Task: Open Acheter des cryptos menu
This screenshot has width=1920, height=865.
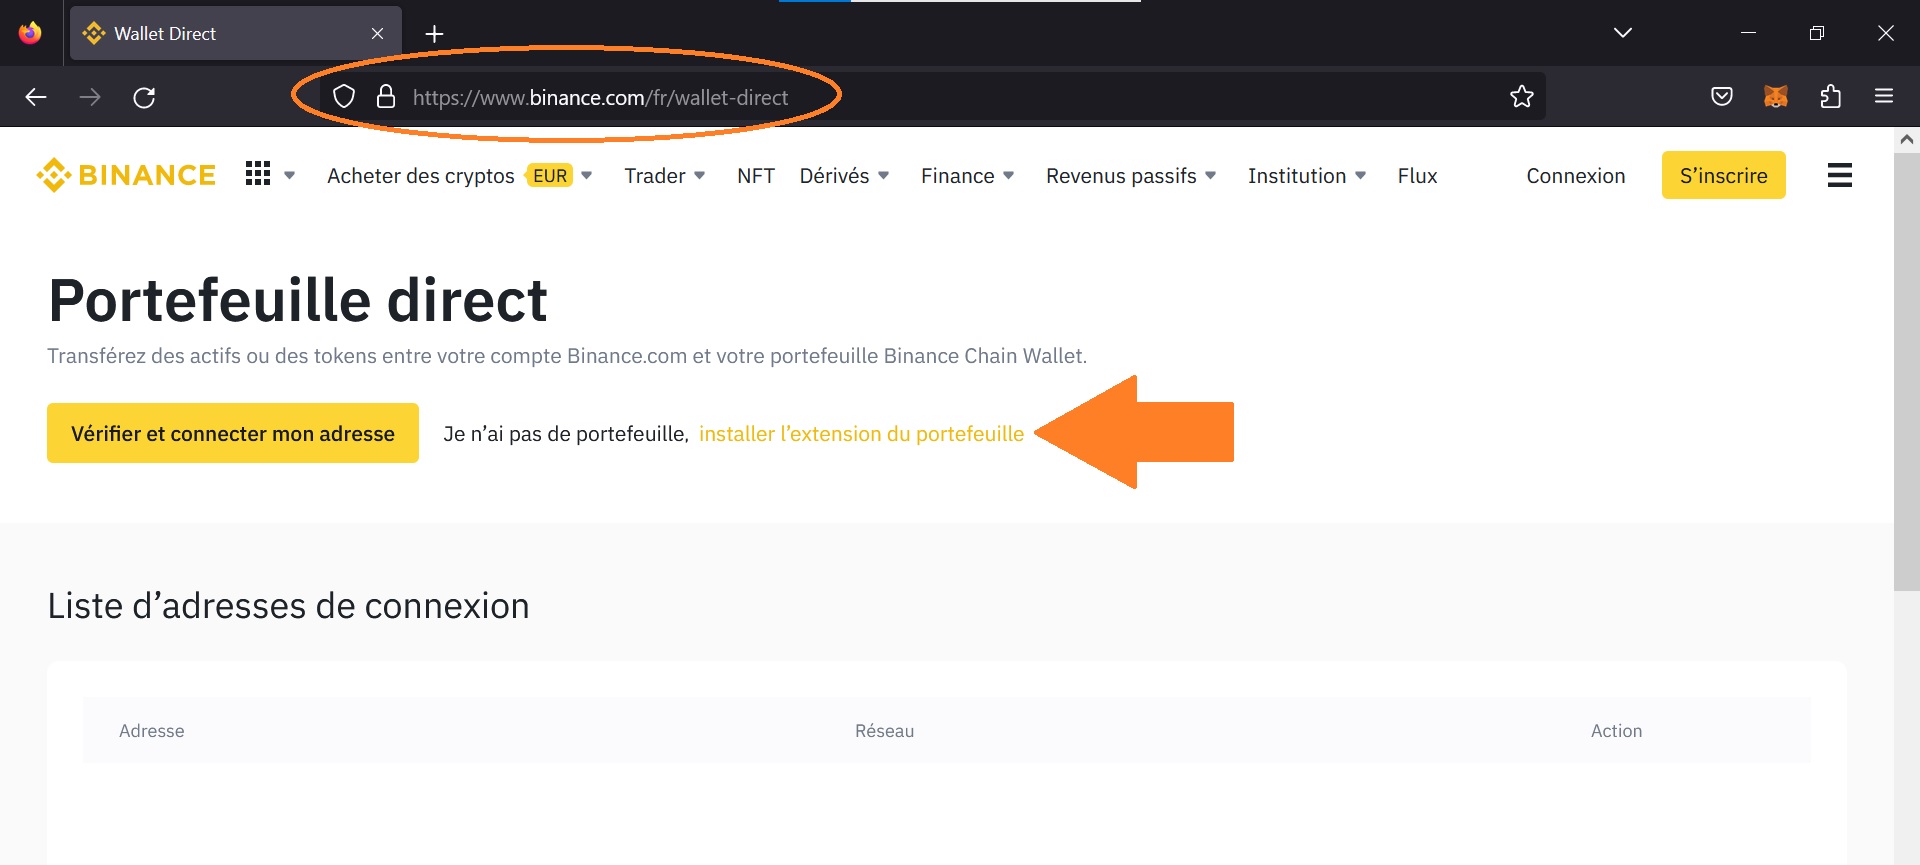Action: point(420,176)
